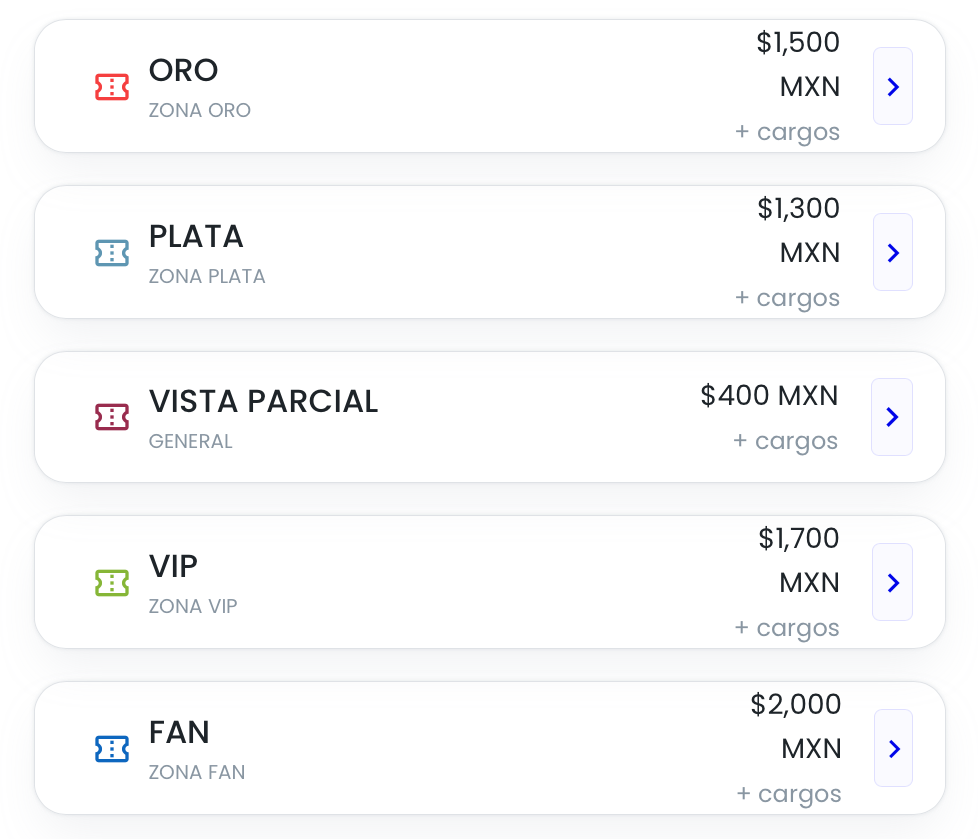978x839 pixels.
Task: Choose the VISTA PARCIAL ticket title
Action: point(263,401)
